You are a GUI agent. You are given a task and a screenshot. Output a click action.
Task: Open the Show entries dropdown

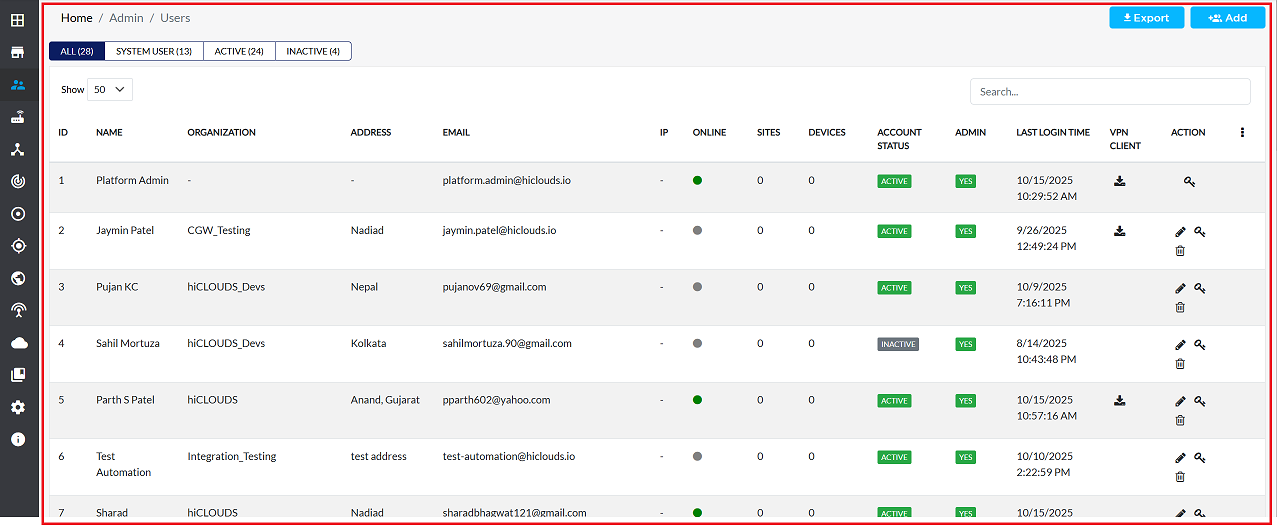click(x=110, y=89)
